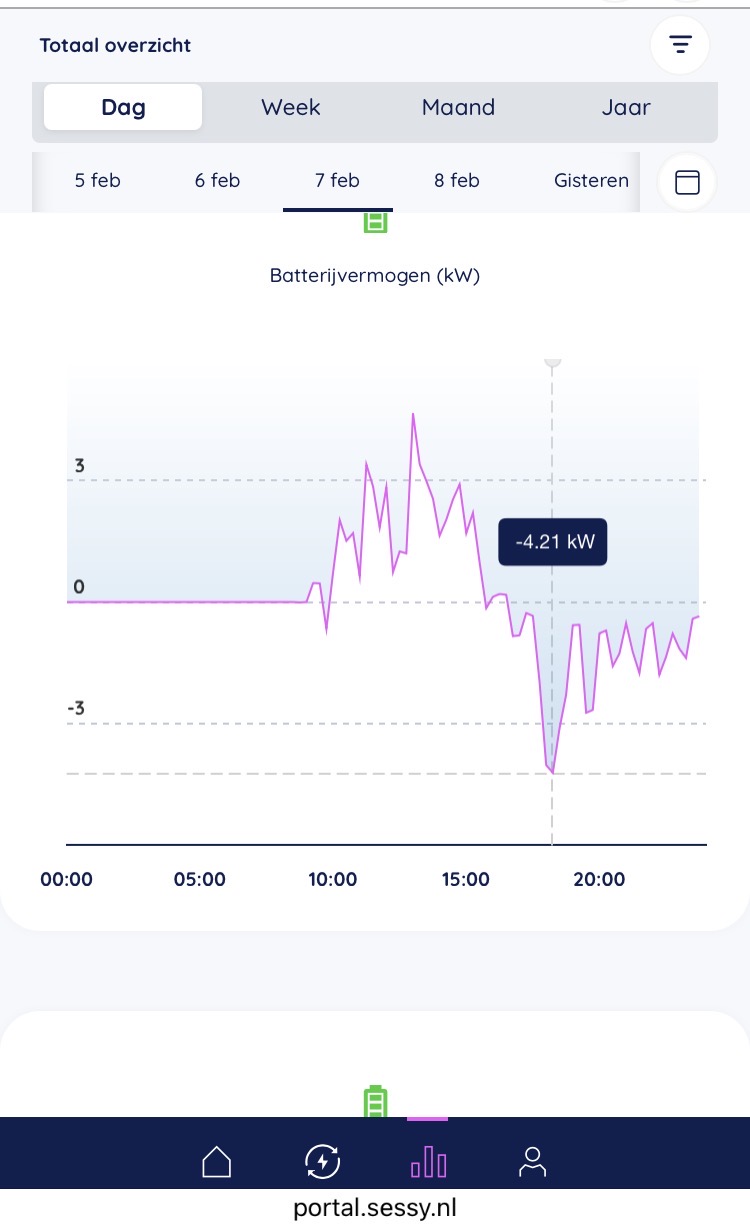Switch to the Dag view

(123, 107)
